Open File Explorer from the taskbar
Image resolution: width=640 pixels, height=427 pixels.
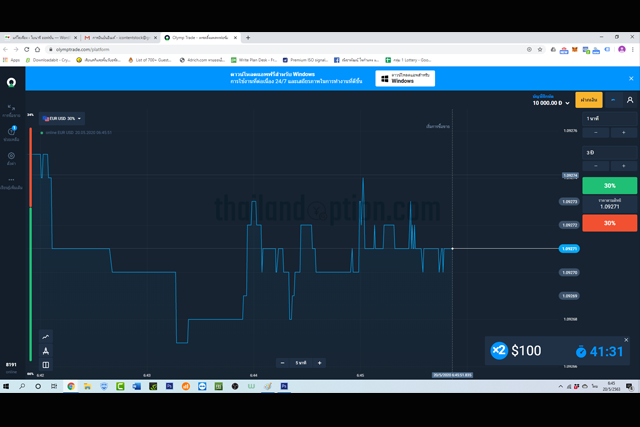click(87, 386)
